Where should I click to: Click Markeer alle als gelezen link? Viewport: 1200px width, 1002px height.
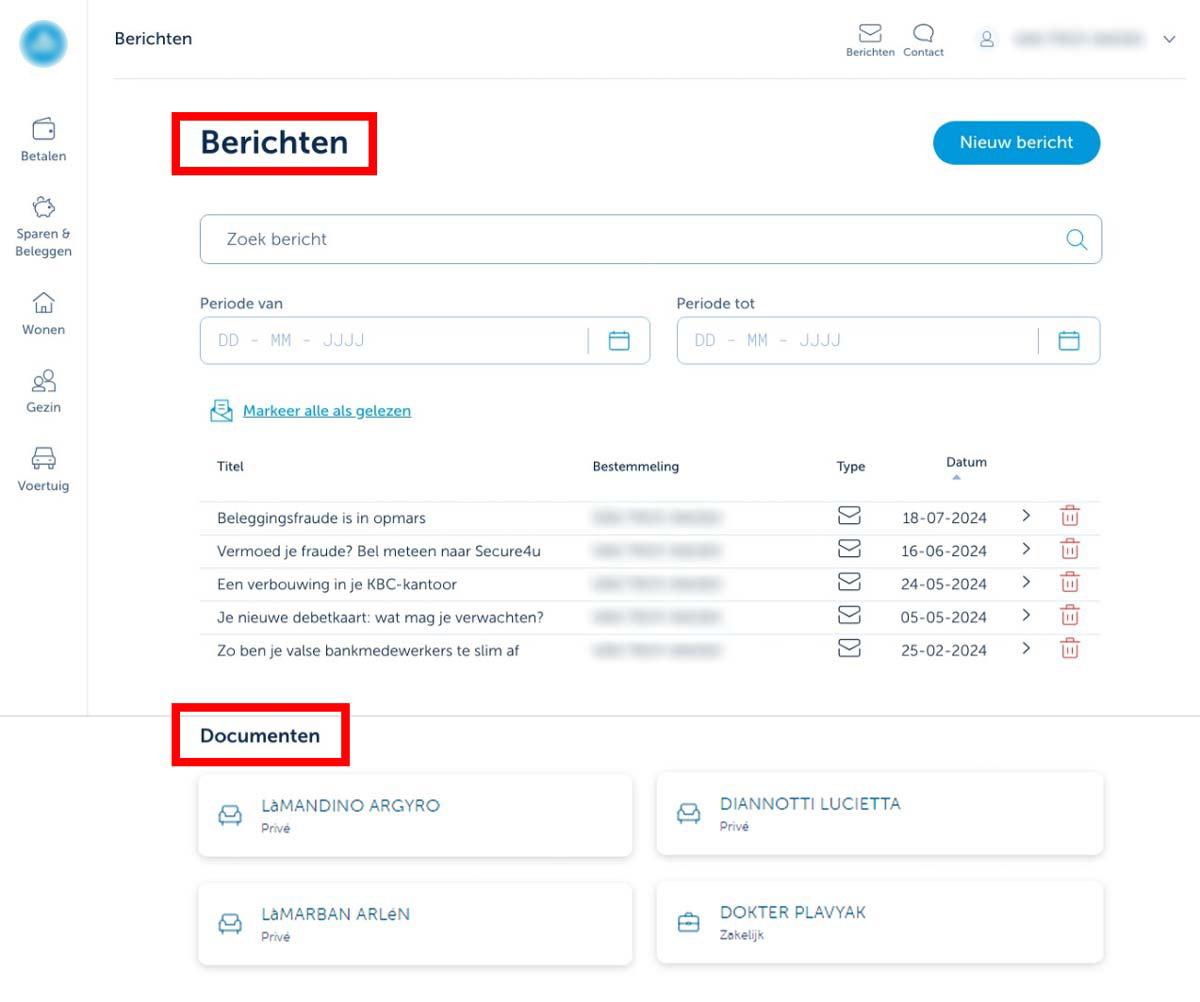326,411
